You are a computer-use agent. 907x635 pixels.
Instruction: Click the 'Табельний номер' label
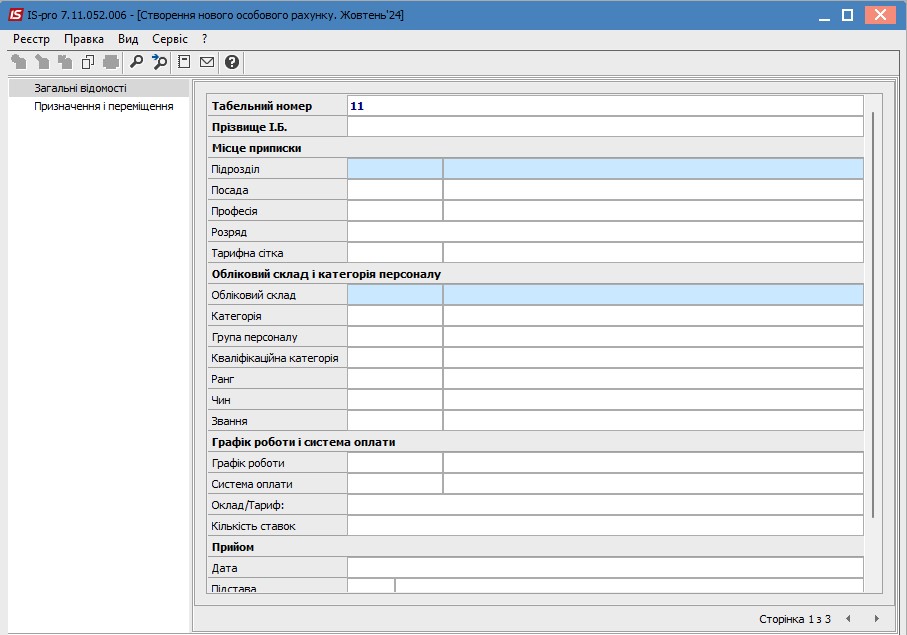click(261, 106)
